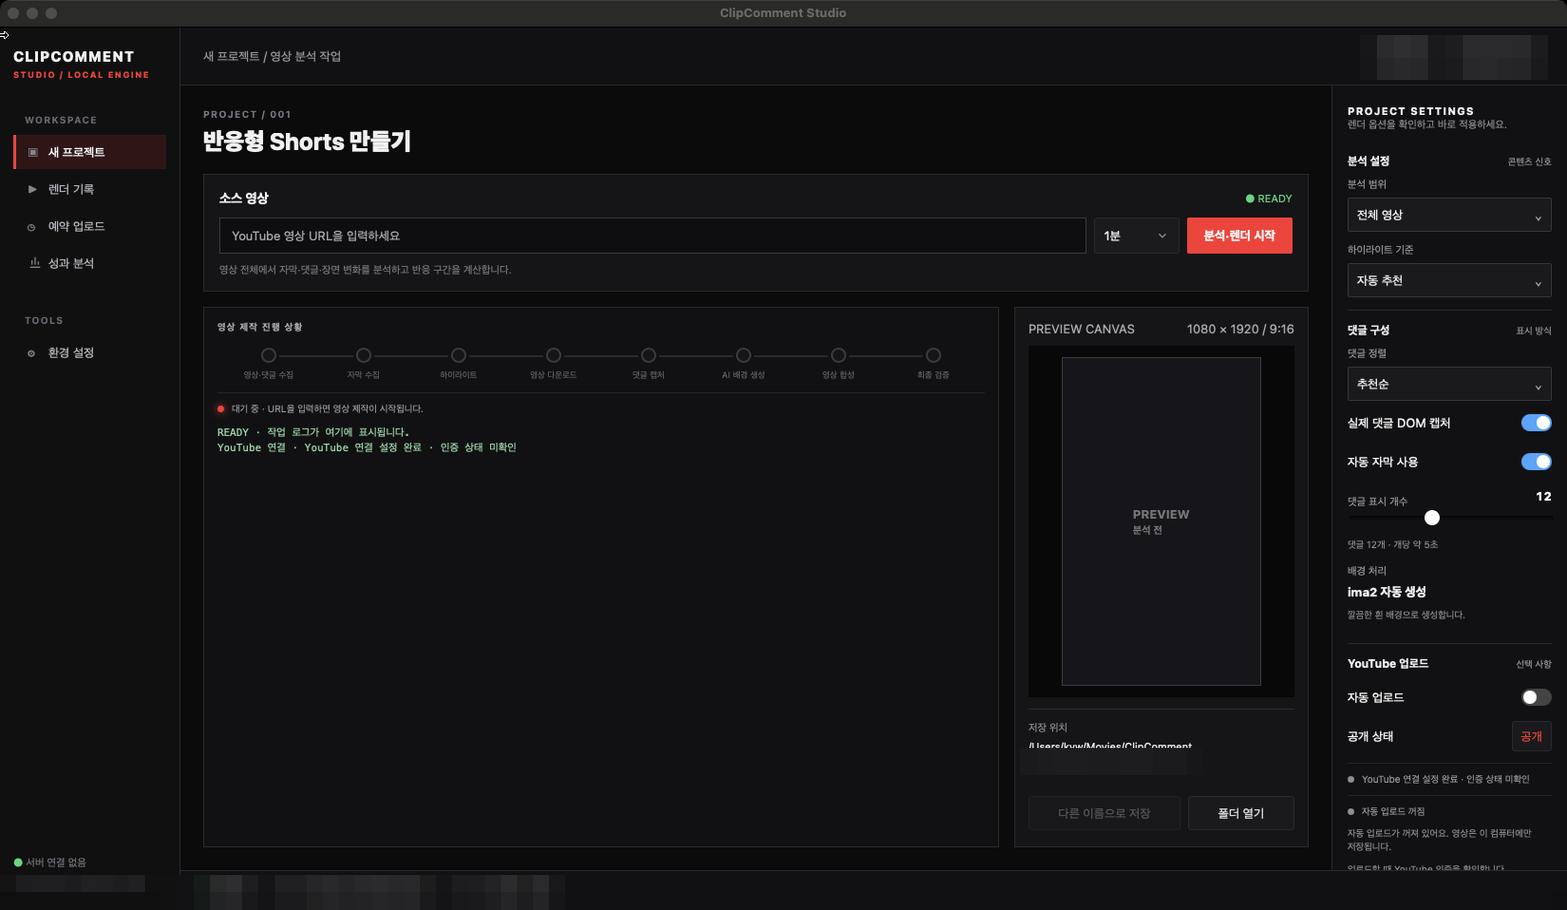Click the 성과 분석 chart icon
This screenshot has height=910, width=1567.
click(34, 263)
